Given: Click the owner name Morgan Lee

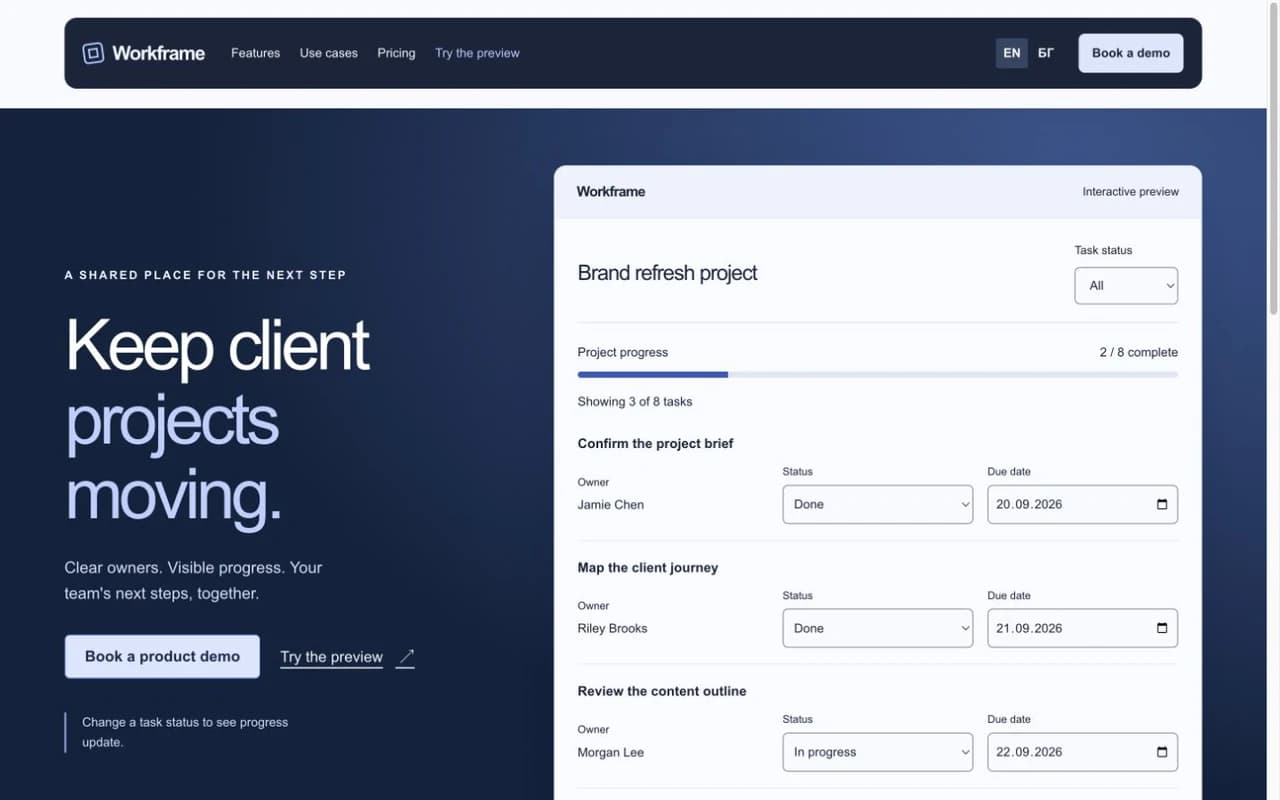Looking at the screenshot, I should 611,753.
